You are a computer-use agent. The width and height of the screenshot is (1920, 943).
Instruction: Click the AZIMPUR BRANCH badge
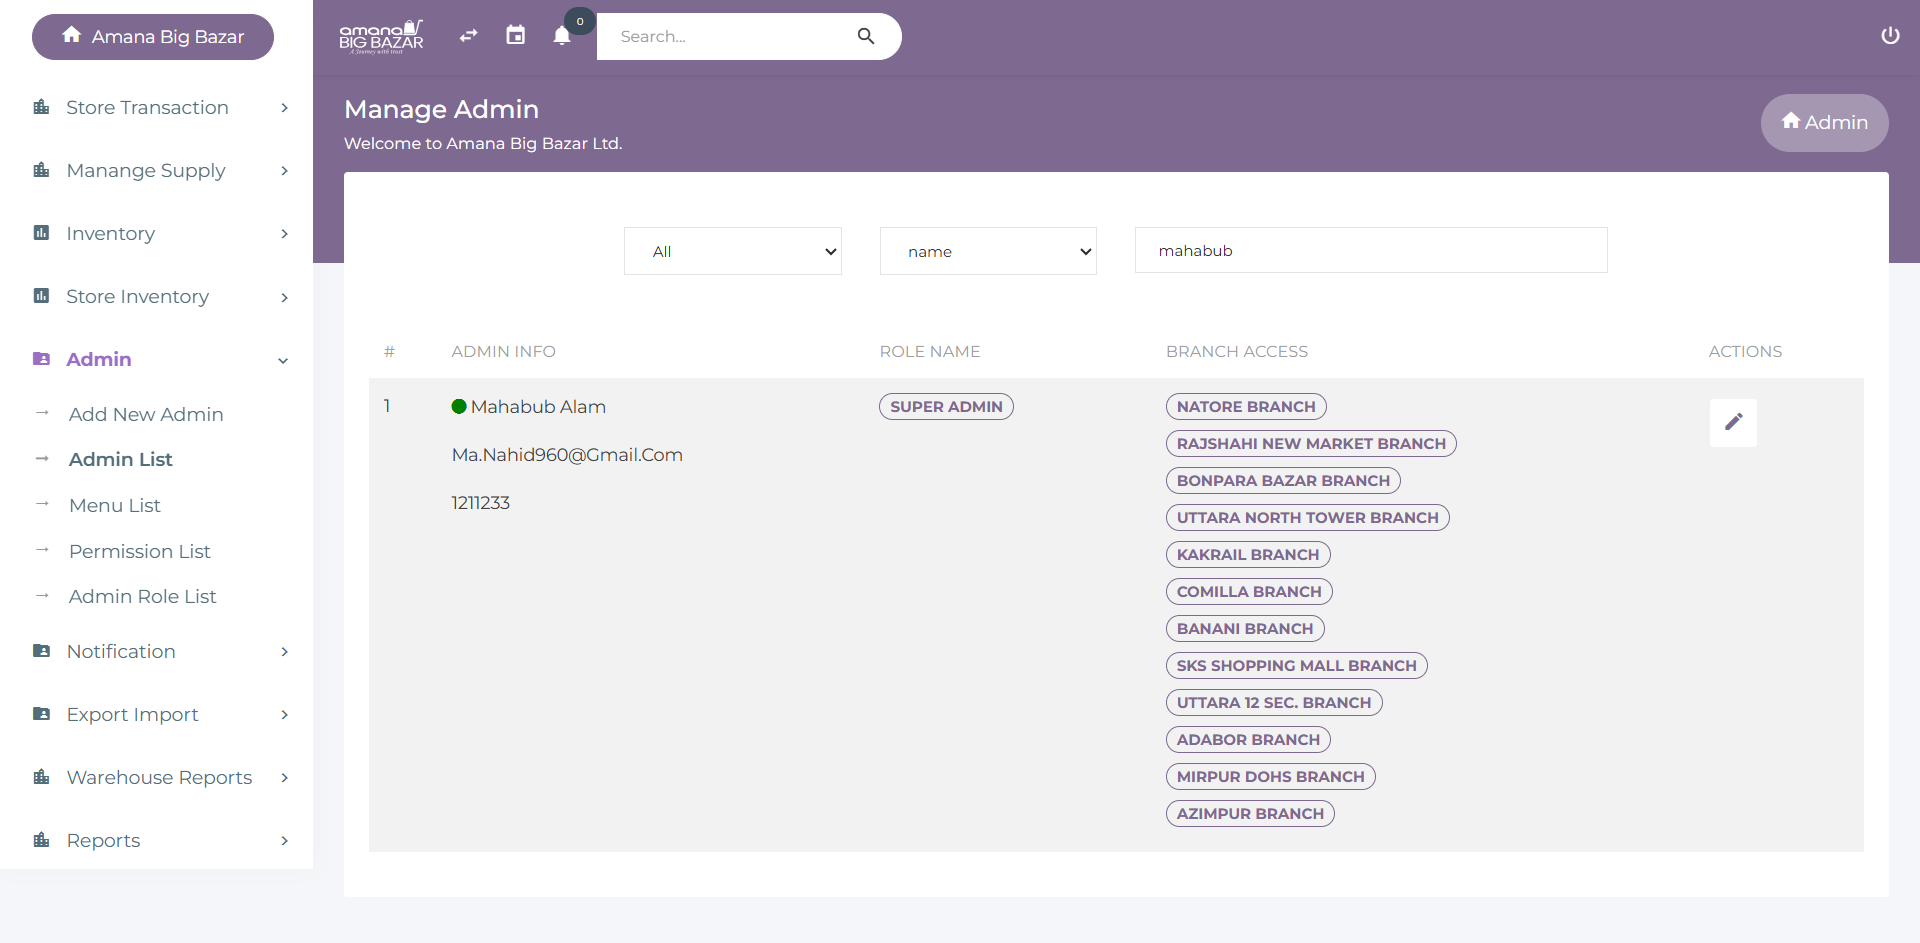pyautogui.click(x=1250, y=813)
